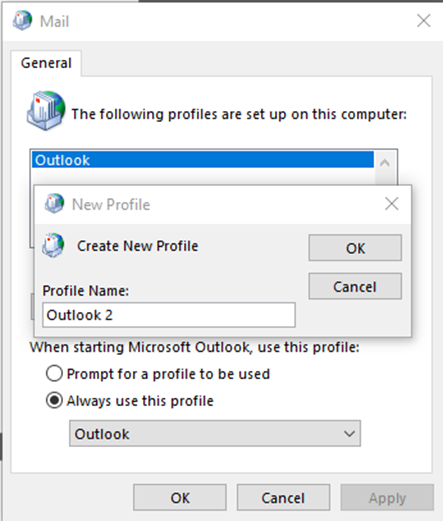
Task: Click the New Profile title bar icon
Action: (54, 203)
